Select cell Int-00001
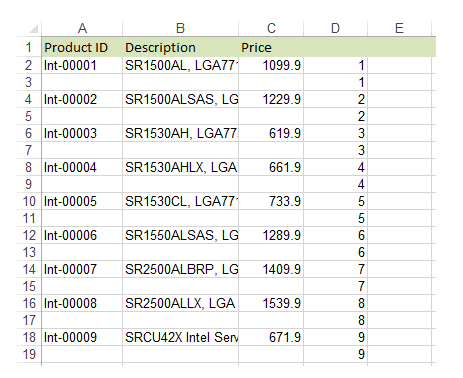This screenshot has height=378, width=463. pos(82,65)
